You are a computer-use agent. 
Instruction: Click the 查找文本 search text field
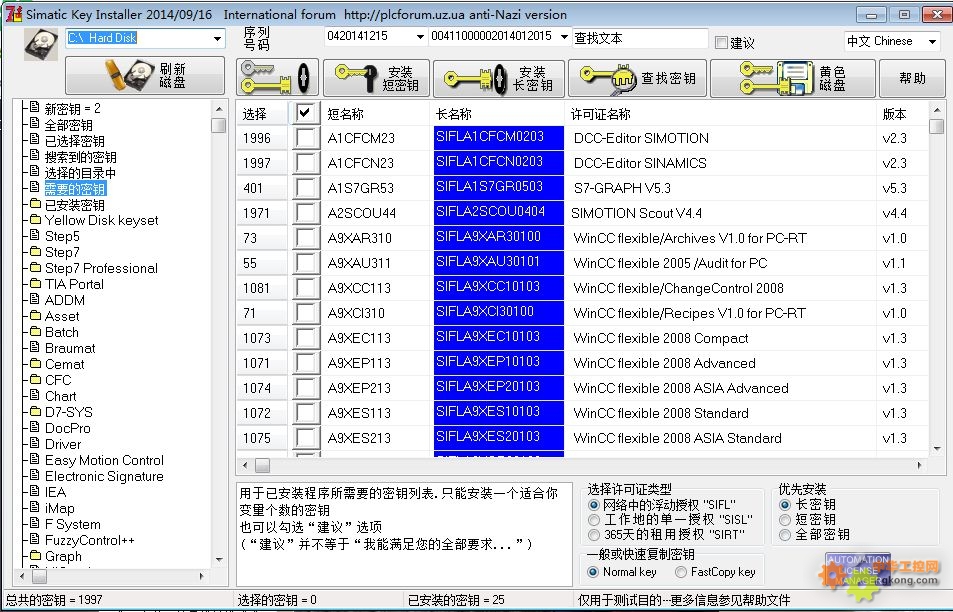point(640,38)
